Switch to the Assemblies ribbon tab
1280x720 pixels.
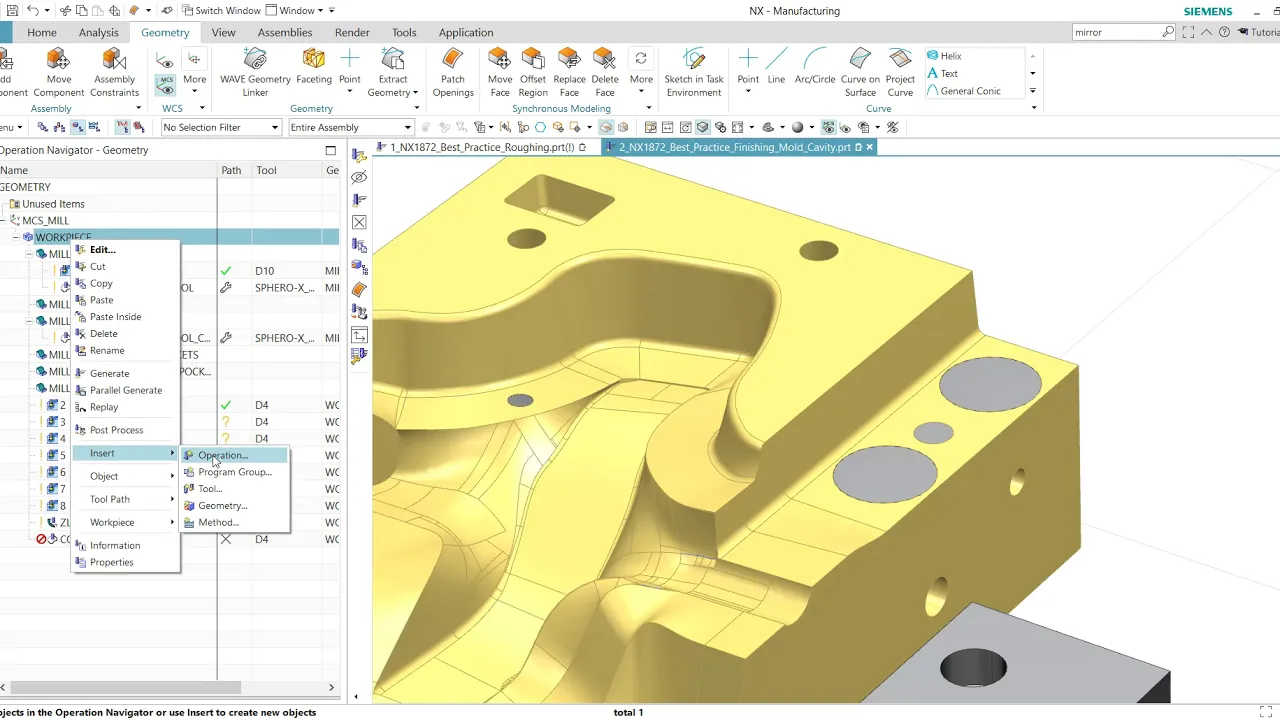coord(285,32)
